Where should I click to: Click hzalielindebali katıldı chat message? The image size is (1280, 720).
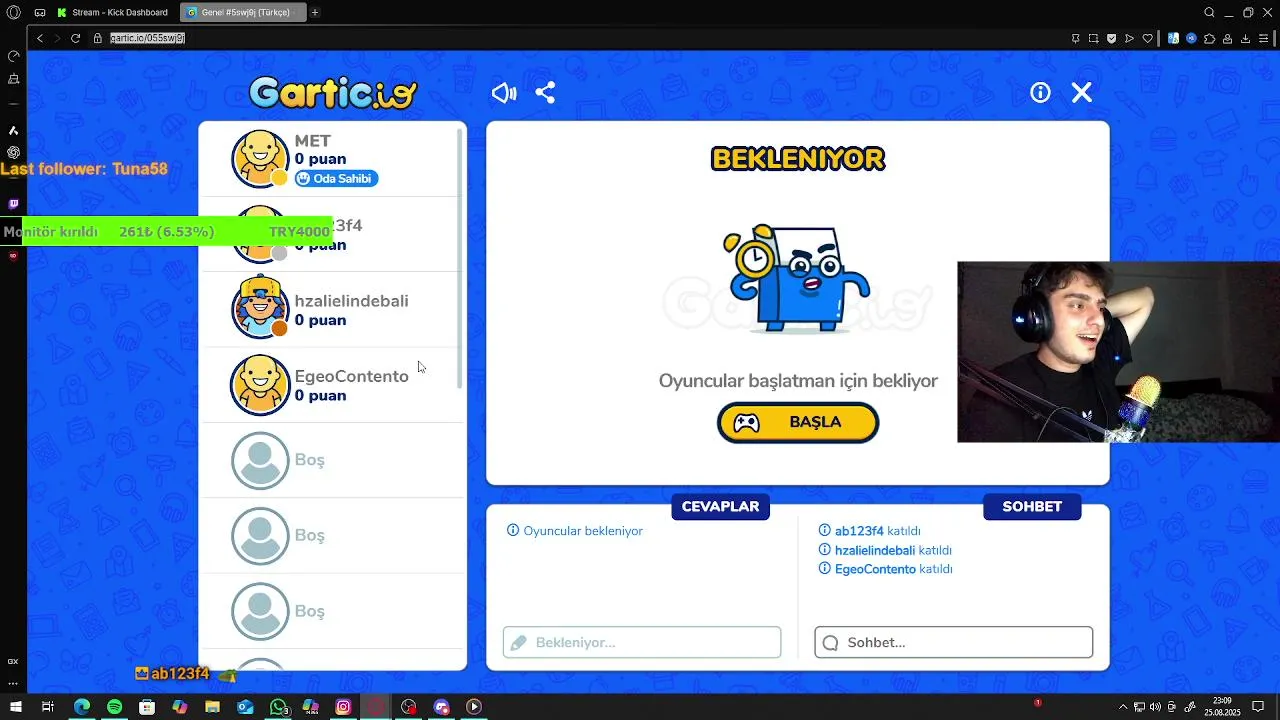[x=885, y=550]
